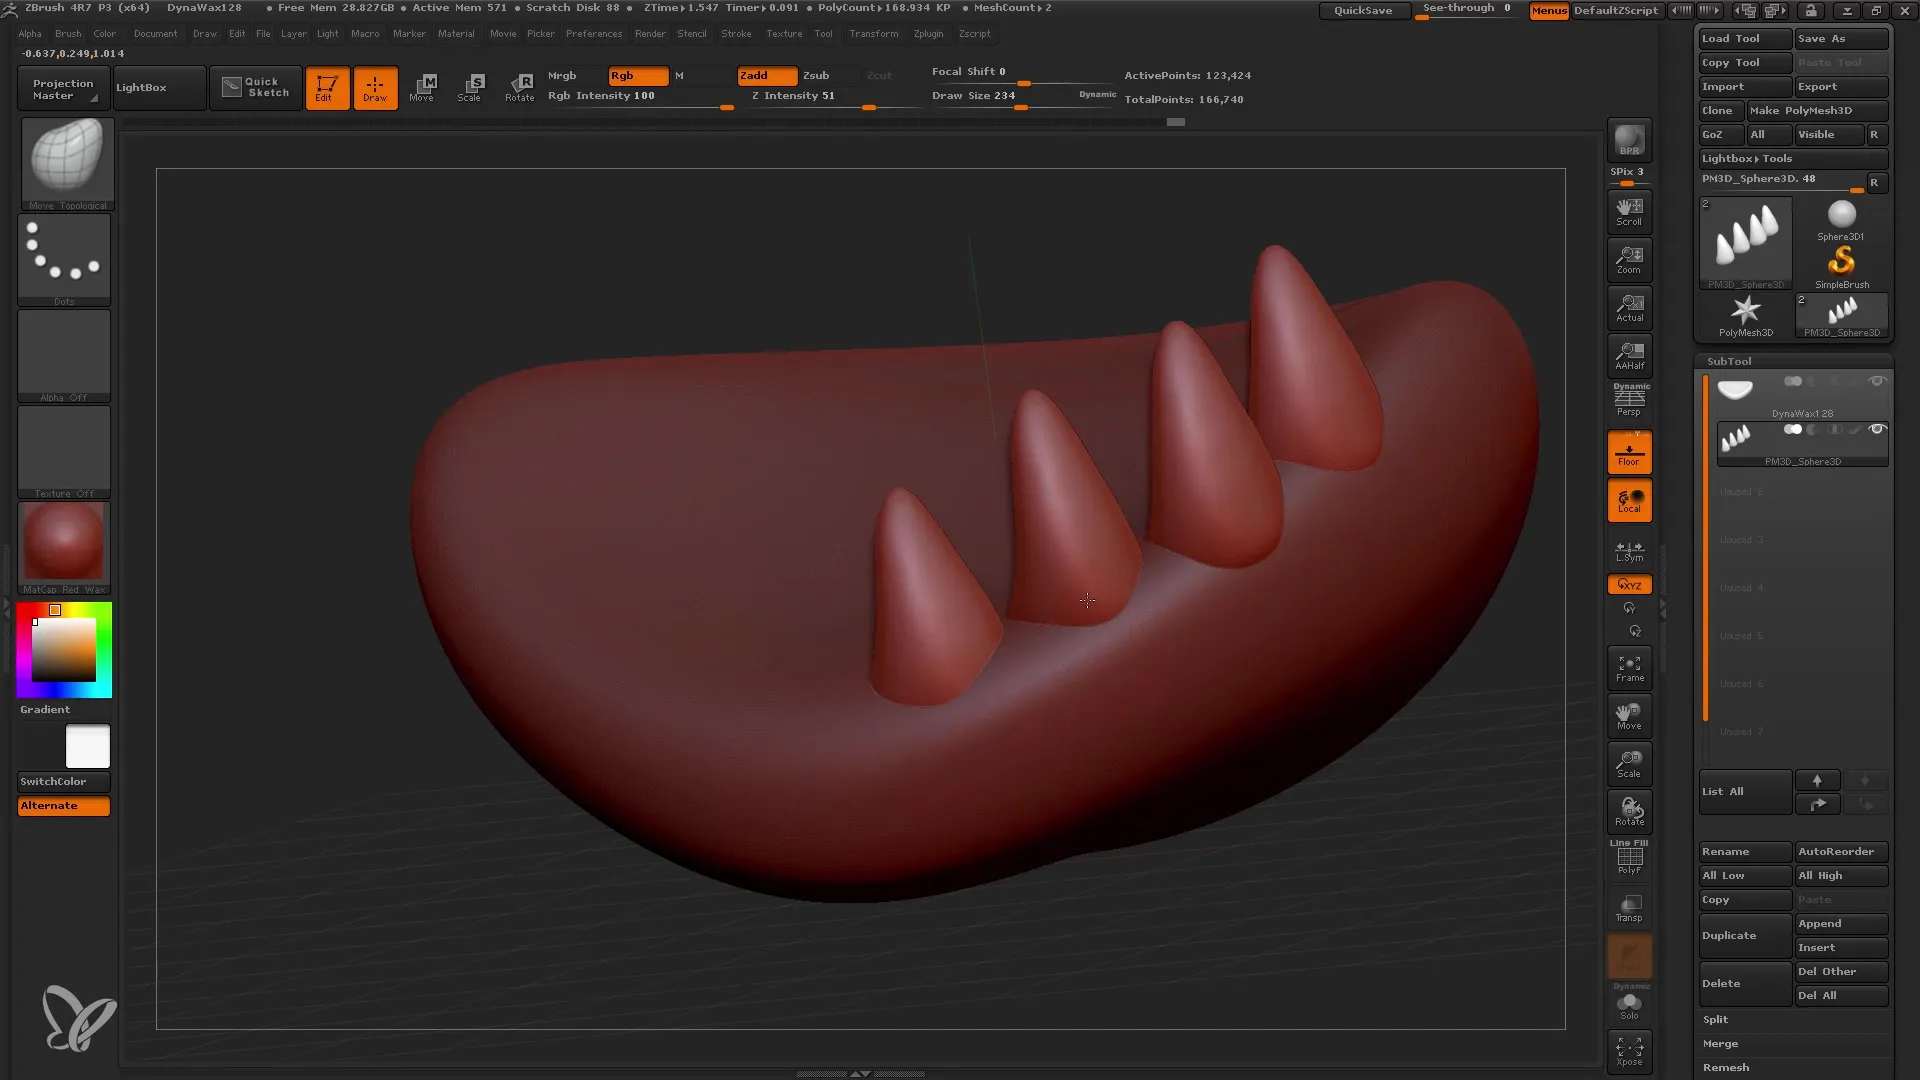The width and height of the screenshot is (1920, 1080).
Task: Toggle Zadd sculpting mode on
Action: point(765,74)
